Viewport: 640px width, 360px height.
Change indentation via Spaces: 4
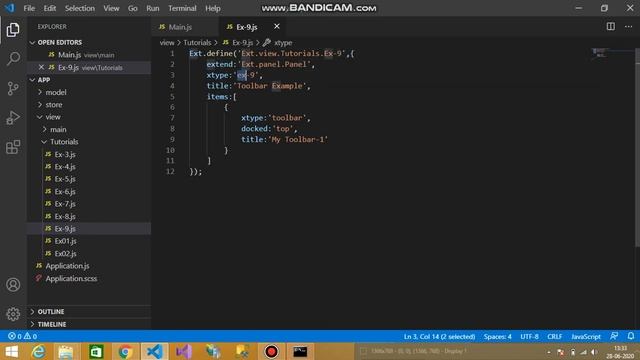tap(497, 336)
